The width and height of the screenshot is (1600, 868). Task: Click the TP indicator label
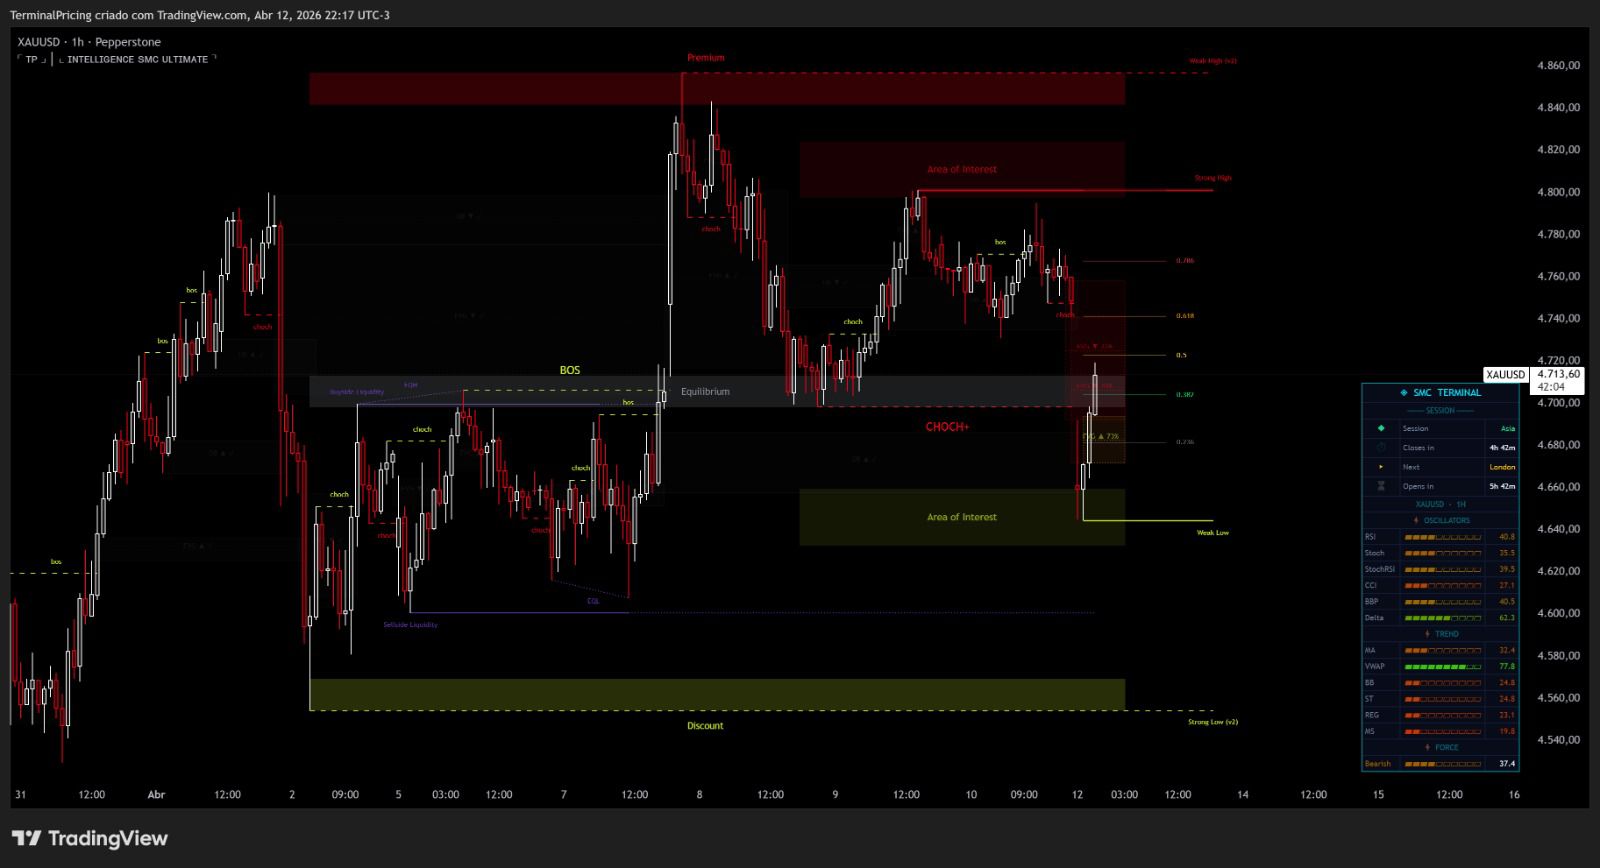32,60
